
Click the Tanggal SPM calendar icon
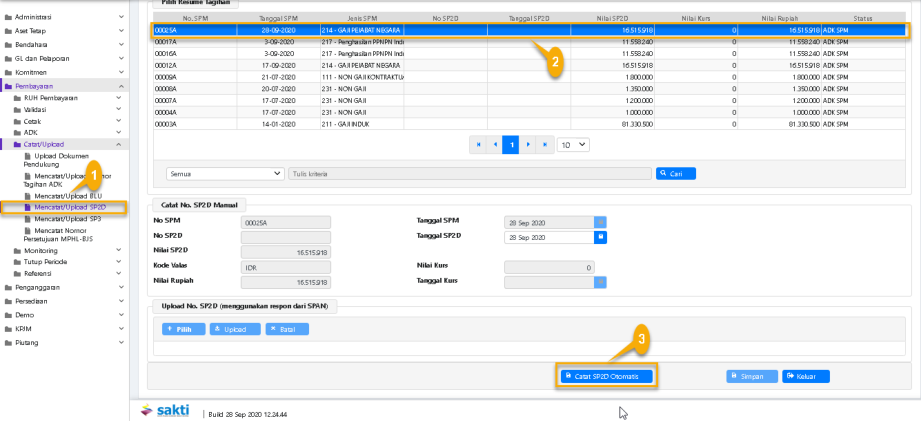[600, 221]
